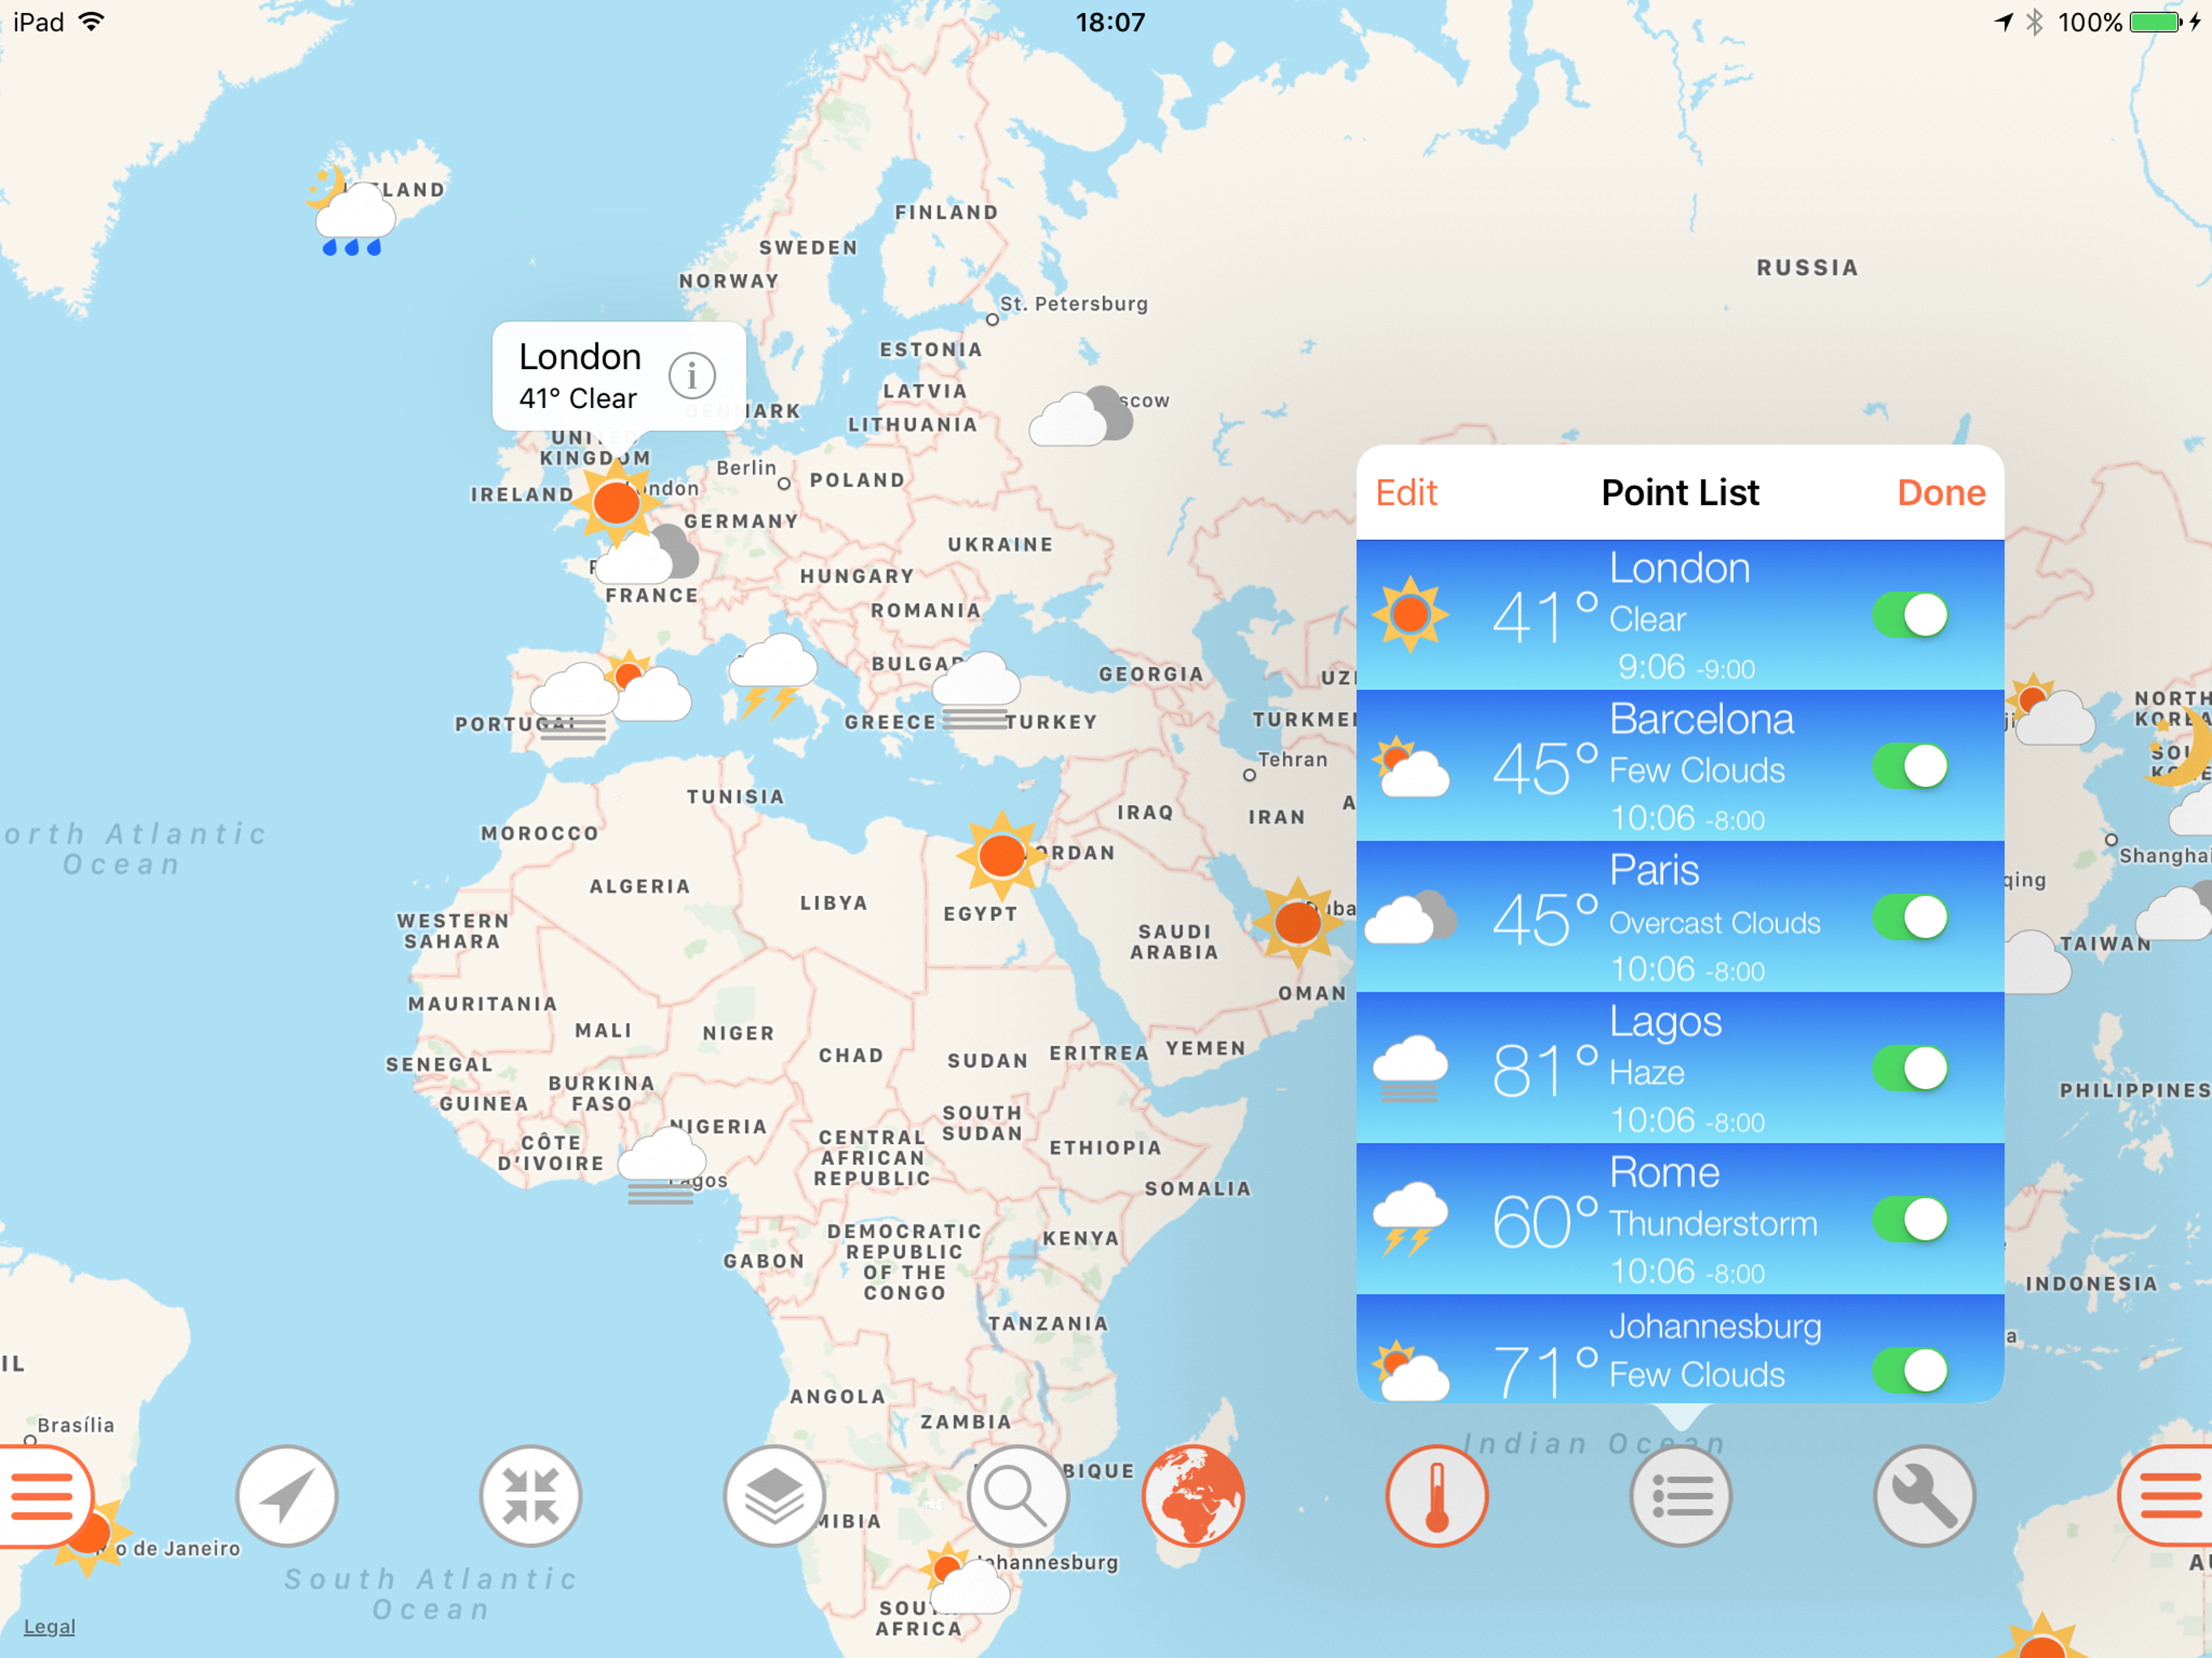Open the map layers icon
The width and height of the screenshot is (2212, 1658).
[774, 1496]
